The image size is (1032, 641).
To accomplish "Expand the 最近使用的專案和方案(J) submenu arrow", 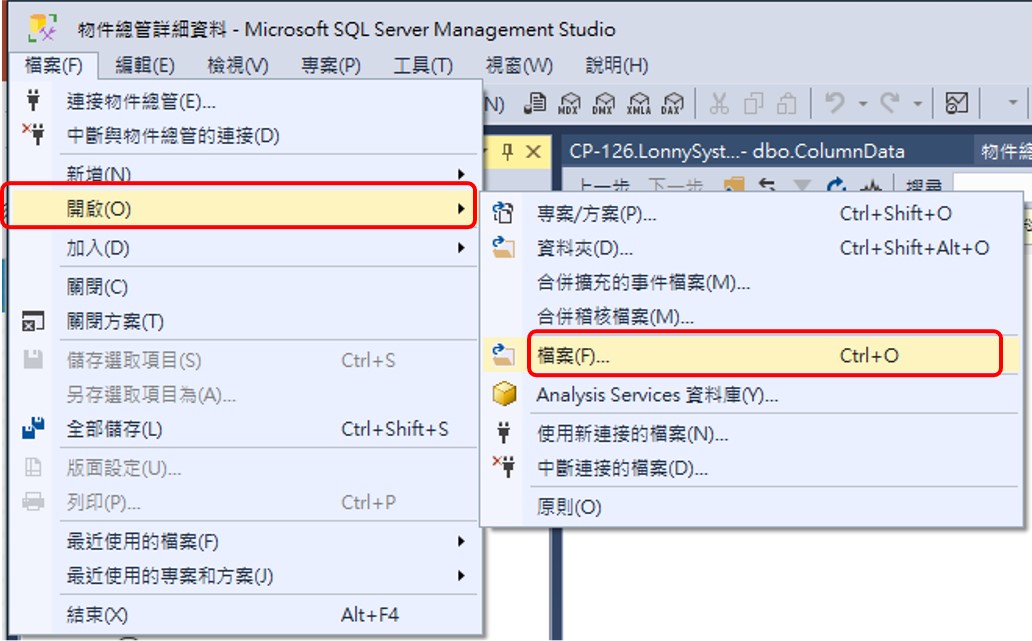I will 461,575.
